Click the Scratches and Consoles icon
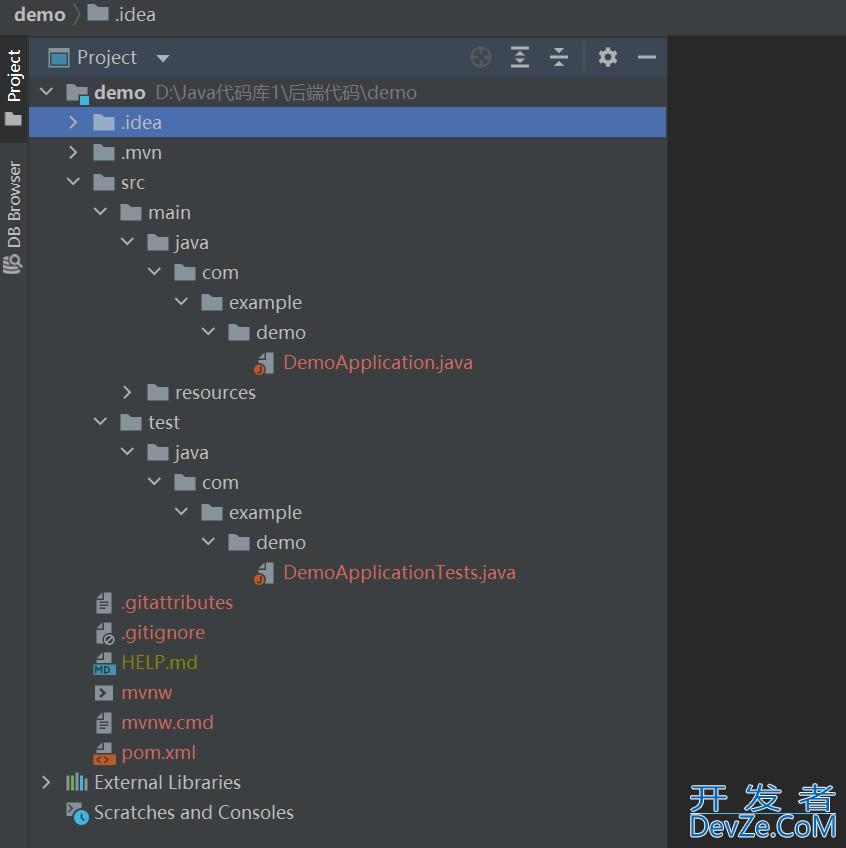The width and height of the screenshot is (846, 848). pyautogui.click(x=77, y=813)
